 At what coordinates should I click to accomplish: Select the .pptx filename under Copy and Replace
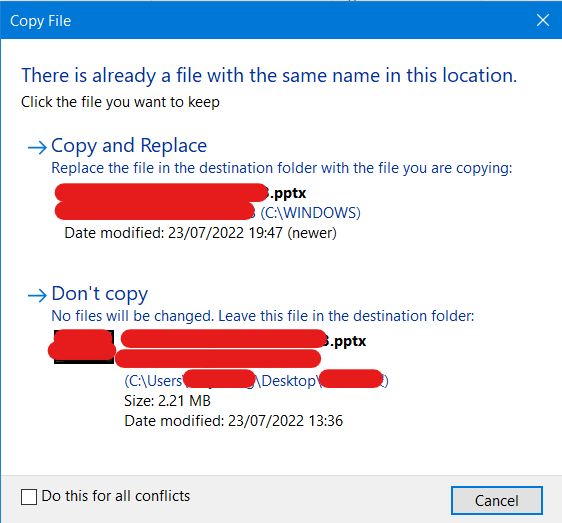click(x=180, y=193)
